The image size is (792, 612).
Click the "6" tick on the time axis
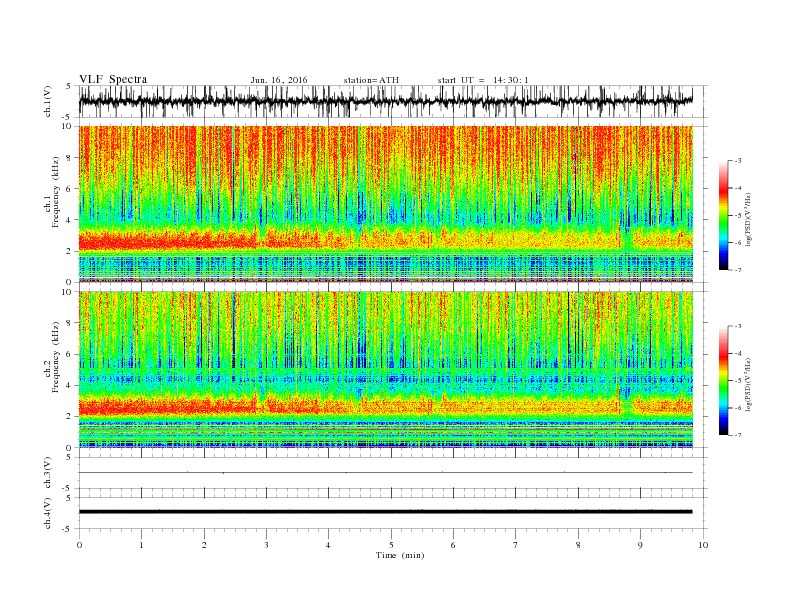coord(453,545)
